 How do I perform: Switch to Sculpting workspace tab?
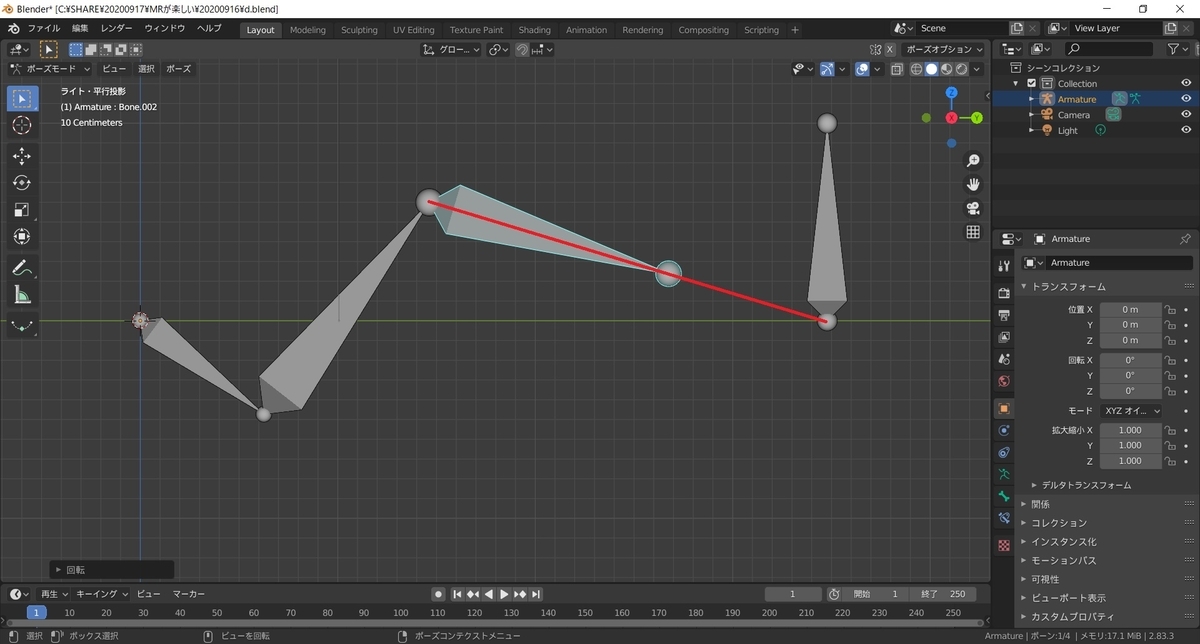[359, 30]
